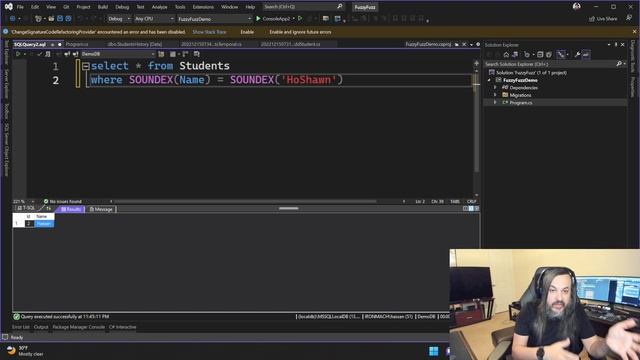Collapse the FuzzyFuzzDemo project node

pyautogui.click(x=489, y=80)
